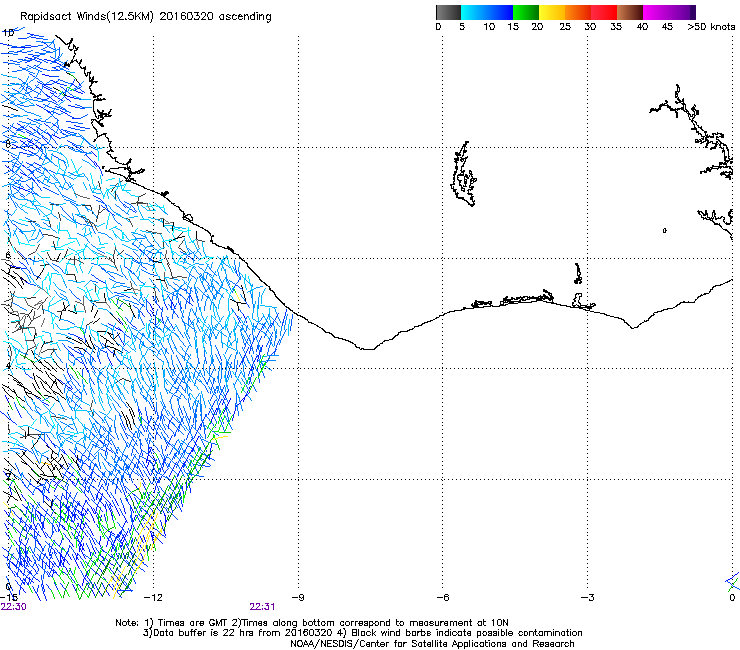Click the '25' label under the color scale
This screenshot has width=740, height=650.
click(x=565, y=27)
